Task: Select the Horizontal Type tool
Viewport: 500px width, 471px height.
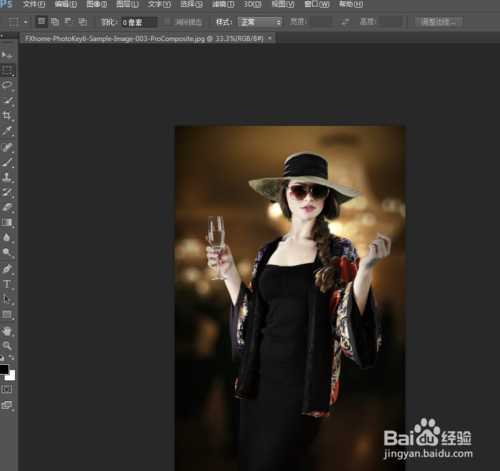Action: point(7,284)
